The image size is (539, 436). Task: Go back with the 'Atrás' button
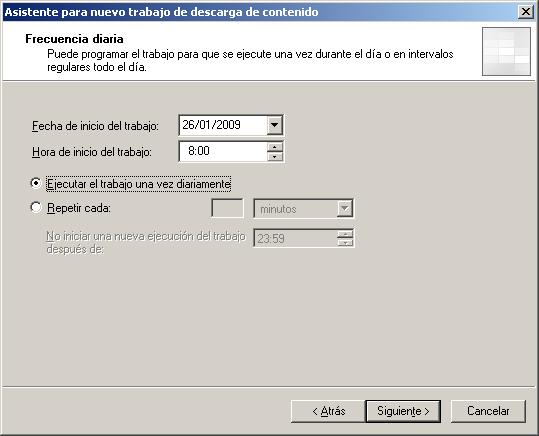328,411
